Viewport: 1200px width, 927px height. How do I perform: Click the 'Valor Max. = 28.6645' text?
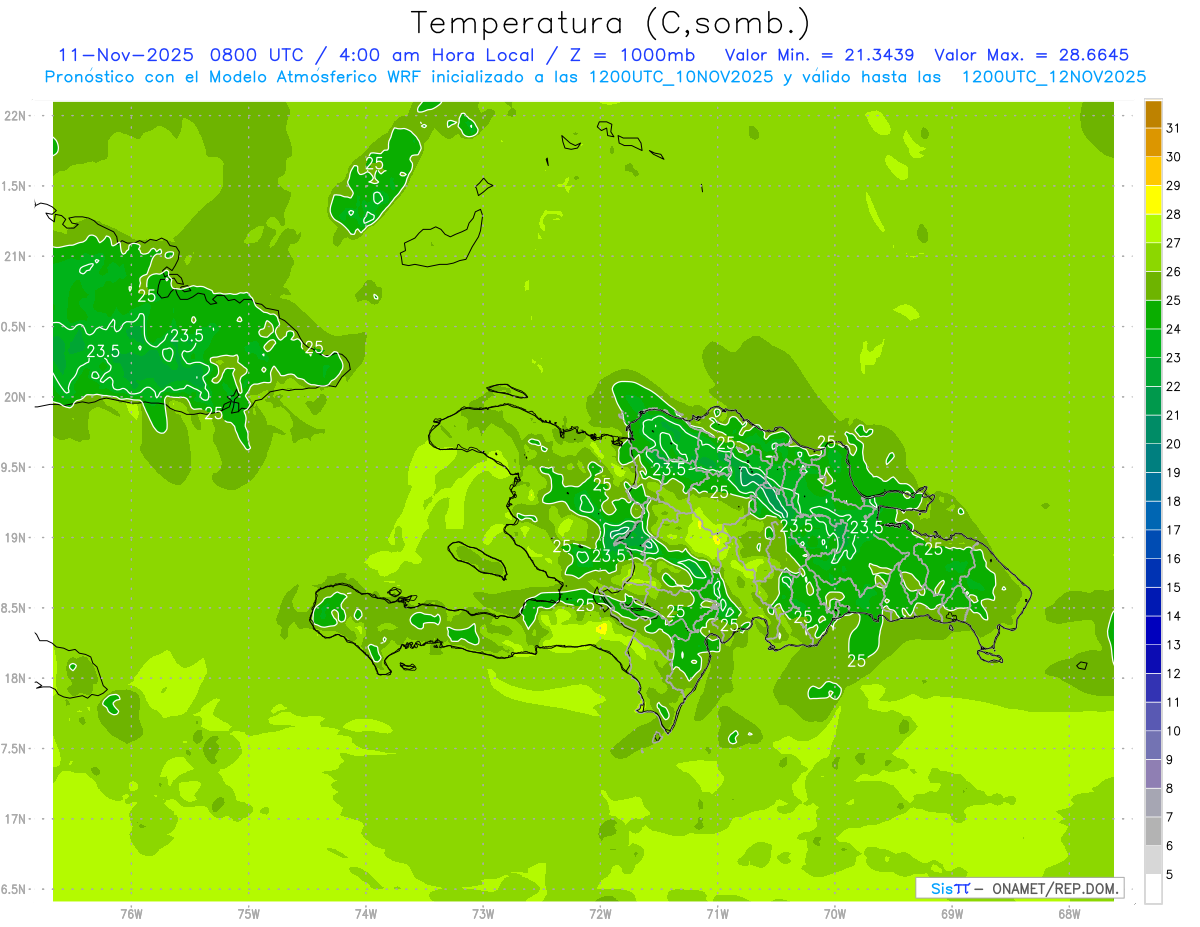point(1031,55)
